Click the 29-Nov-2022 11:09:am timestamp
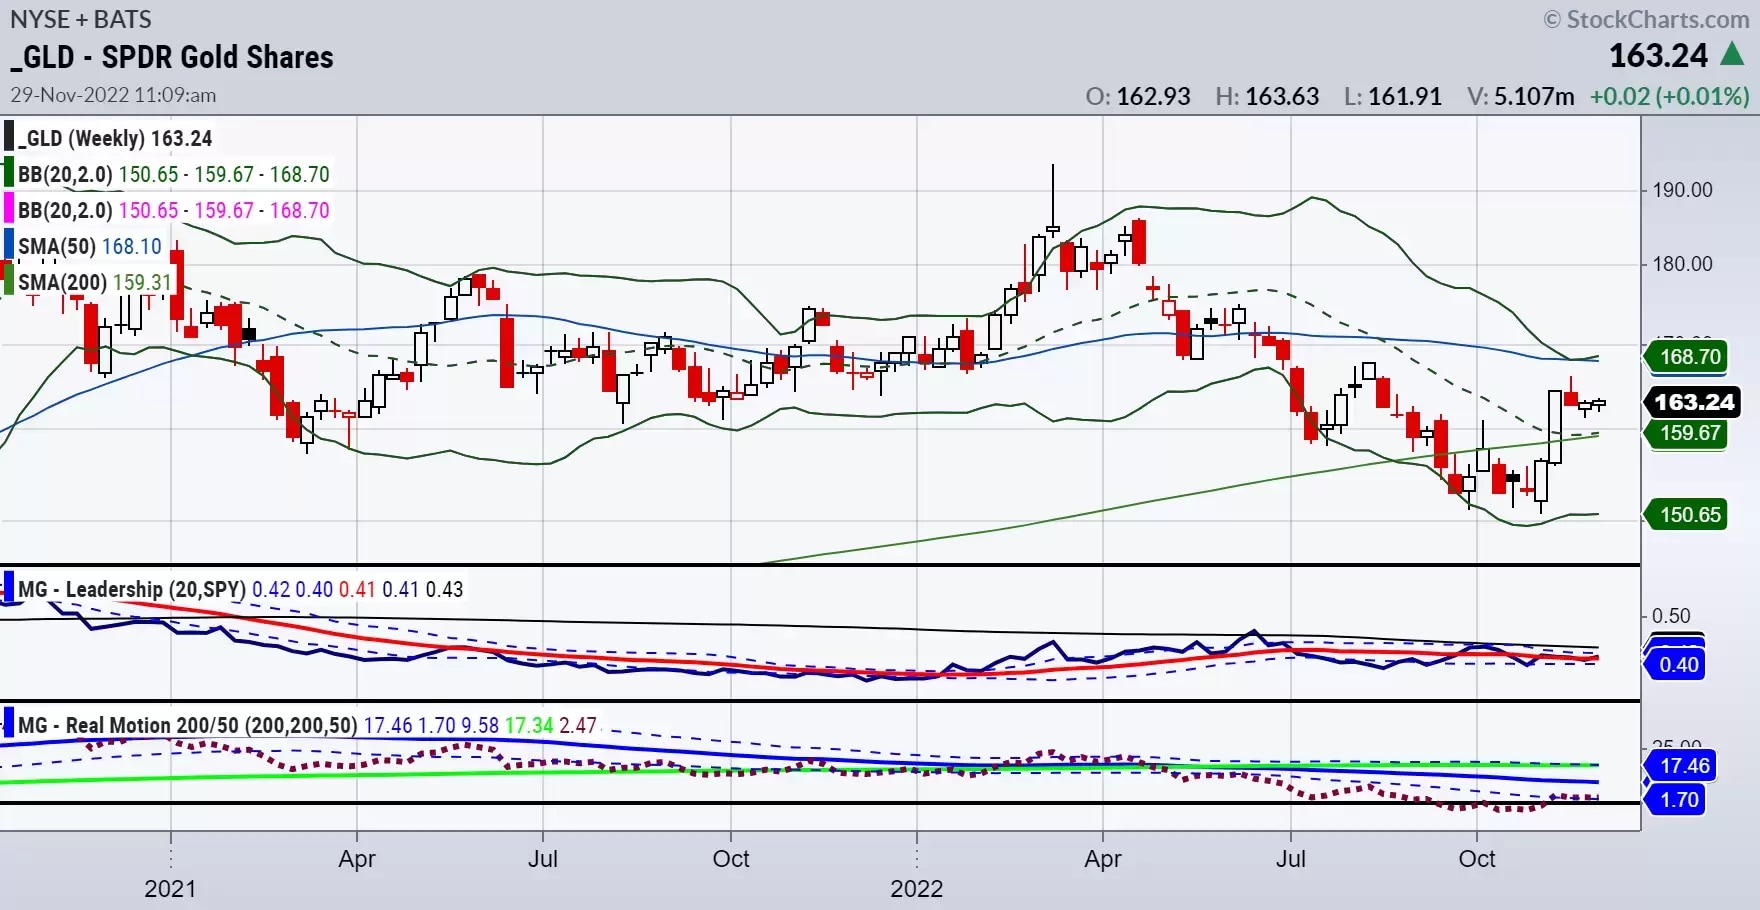This screenshot has height=910, width=1760. [x=113, y=95]
